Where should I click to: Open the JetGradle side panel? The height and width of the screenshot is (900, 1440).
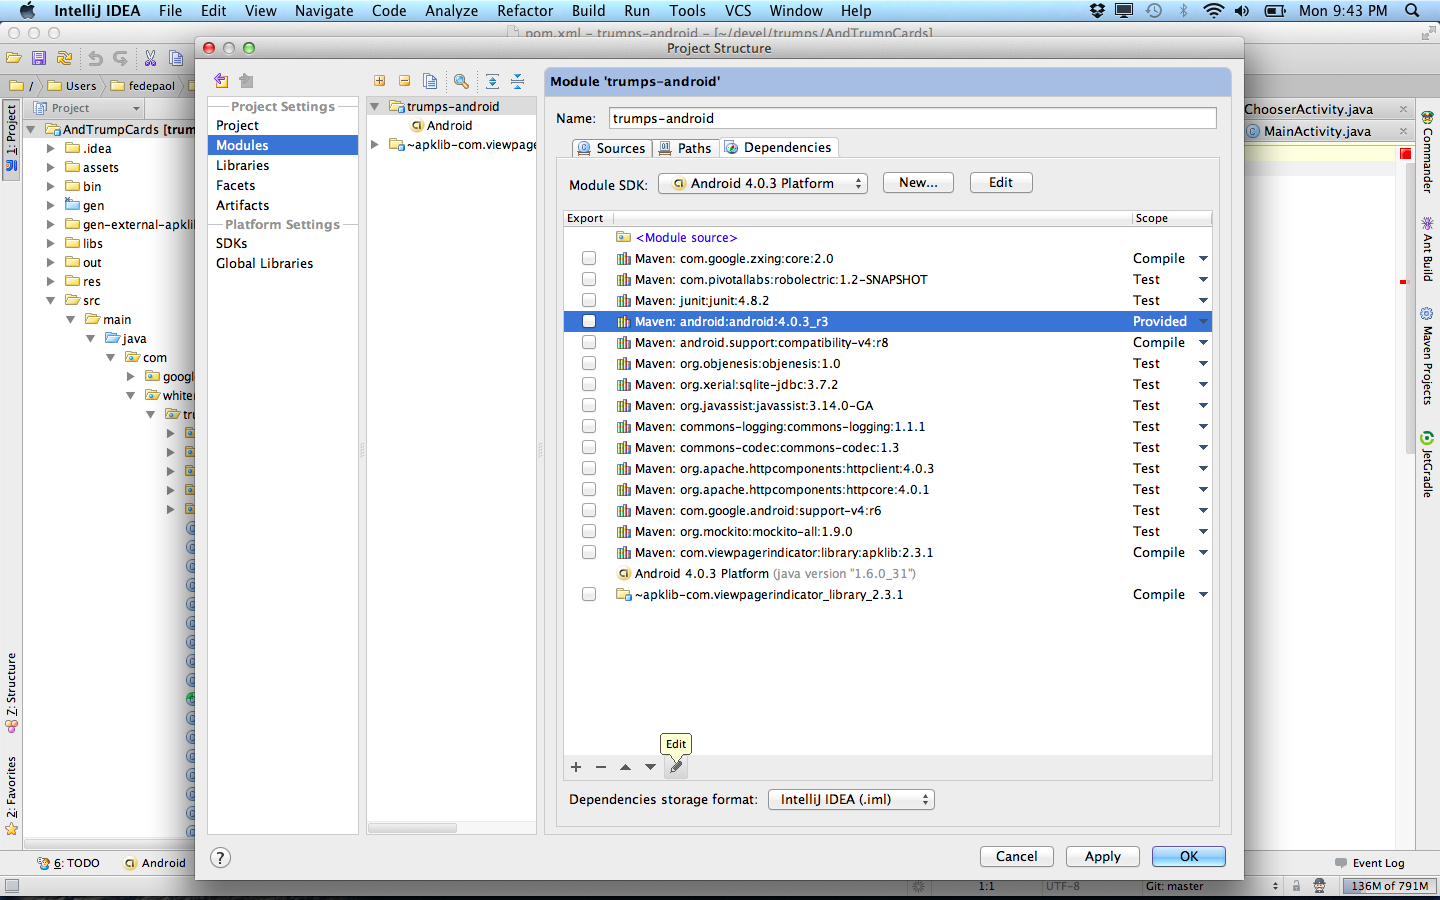(1427, 465)
